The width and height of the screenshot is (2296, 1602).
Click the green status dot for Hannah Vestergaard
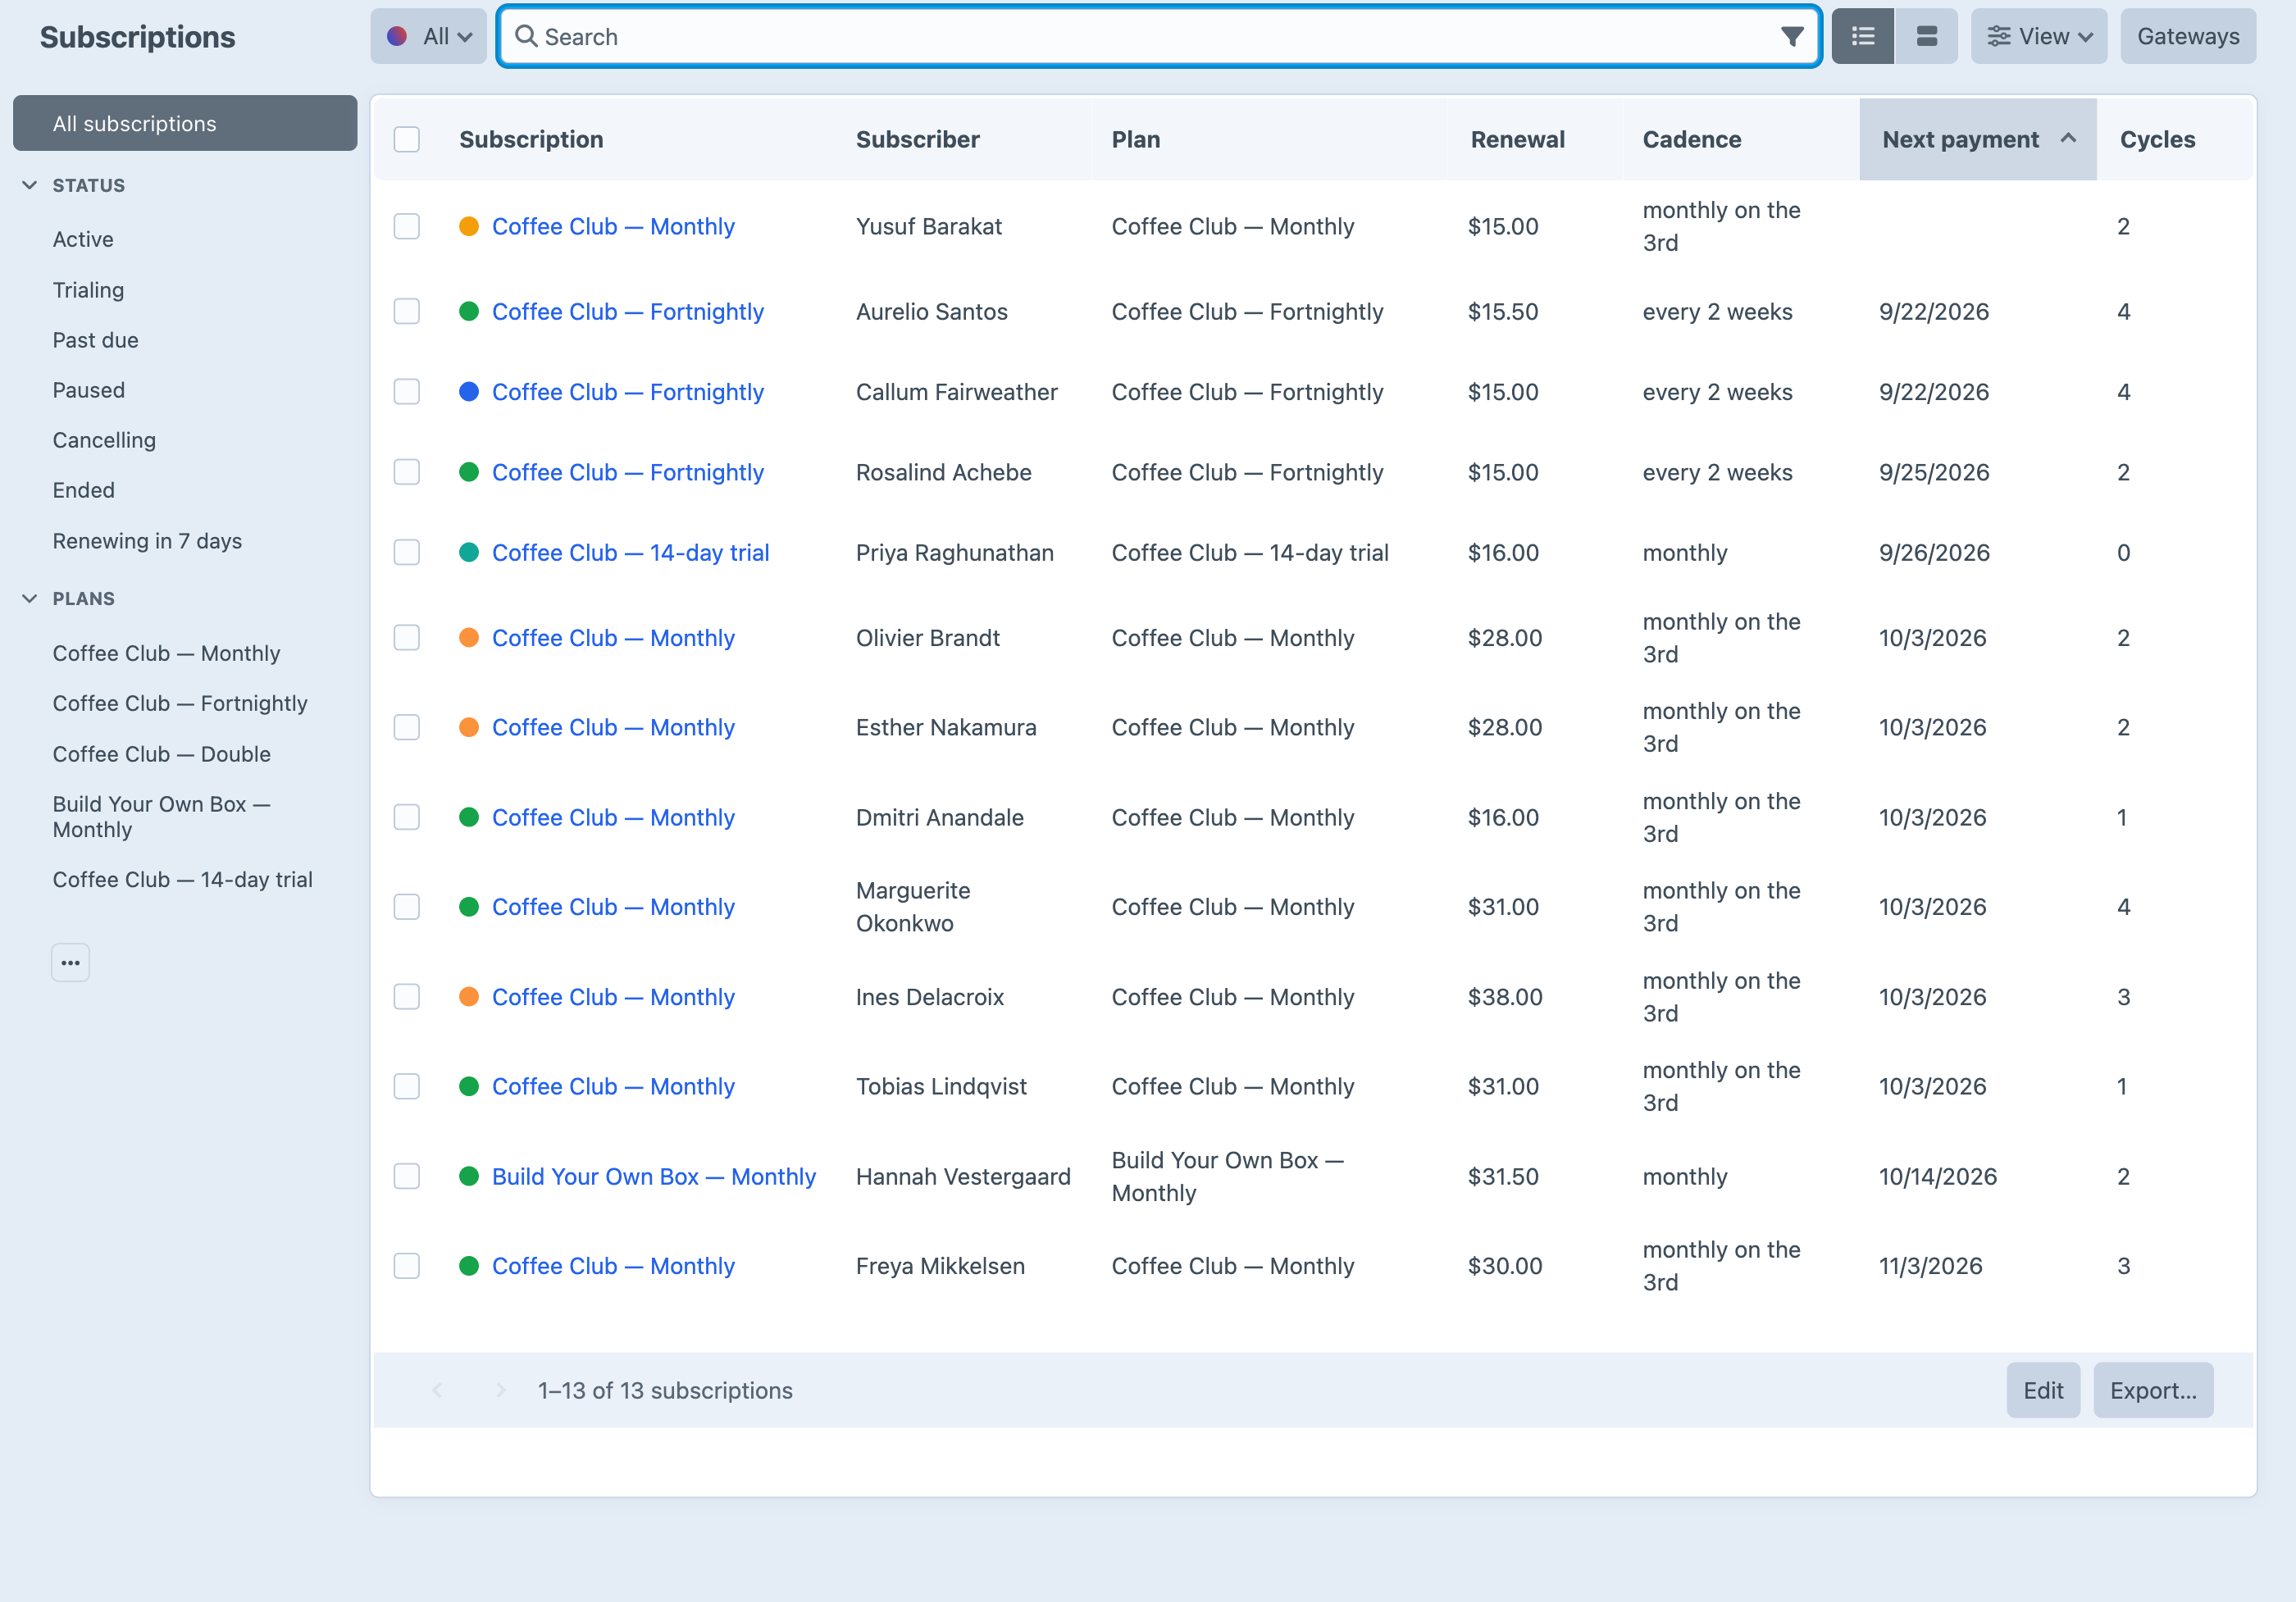(x=468, y=1176)
